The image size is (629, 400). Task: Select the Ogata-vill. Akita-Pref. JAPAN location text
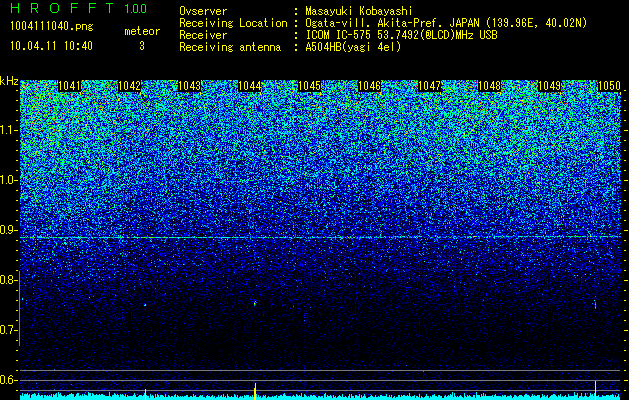(x=446, y=23)
